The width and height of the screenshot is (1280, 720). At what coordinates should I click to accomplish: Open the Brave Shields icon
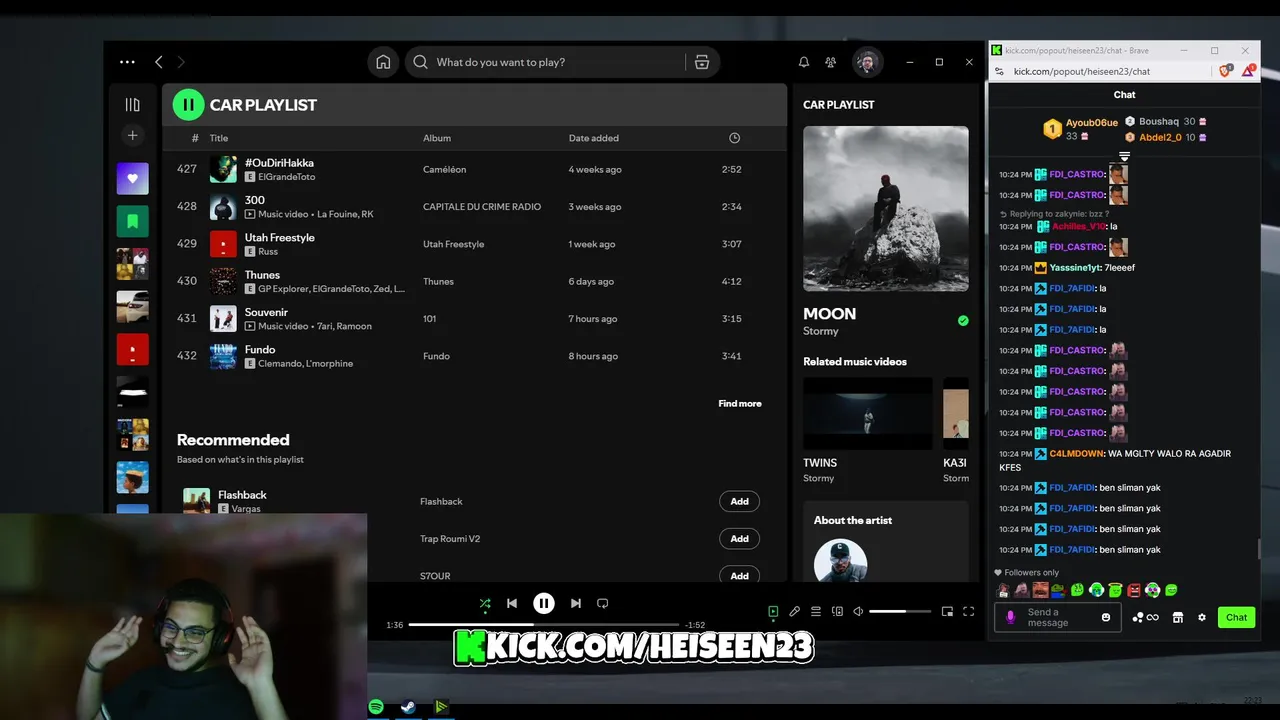pyautogui.click(x=1226, y=71)
